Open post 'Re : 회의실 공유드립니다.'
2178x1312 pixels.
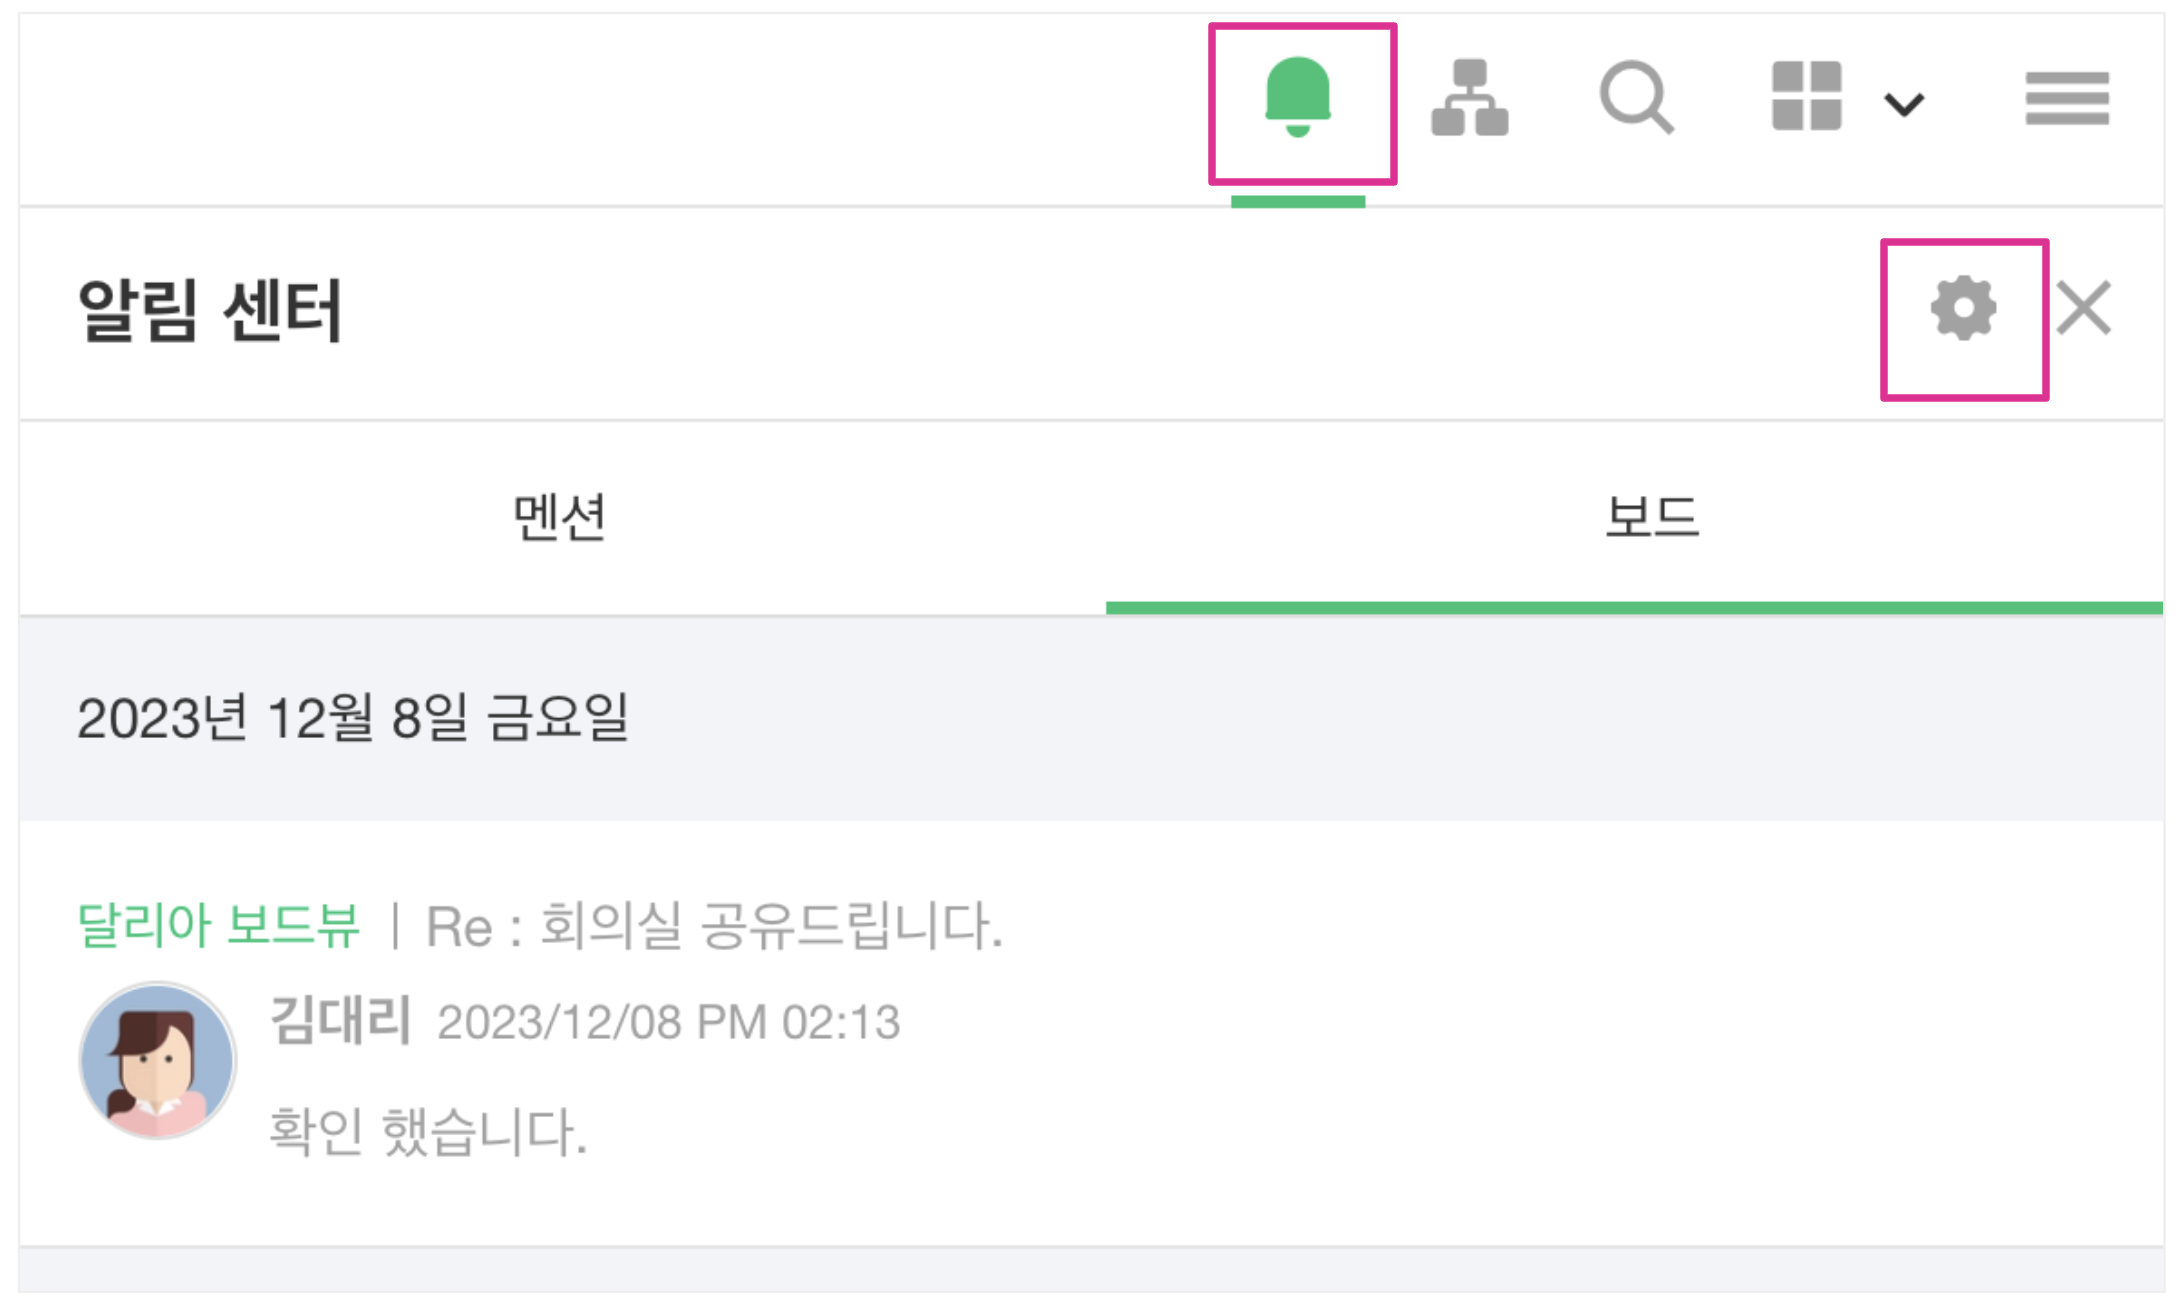714,925
